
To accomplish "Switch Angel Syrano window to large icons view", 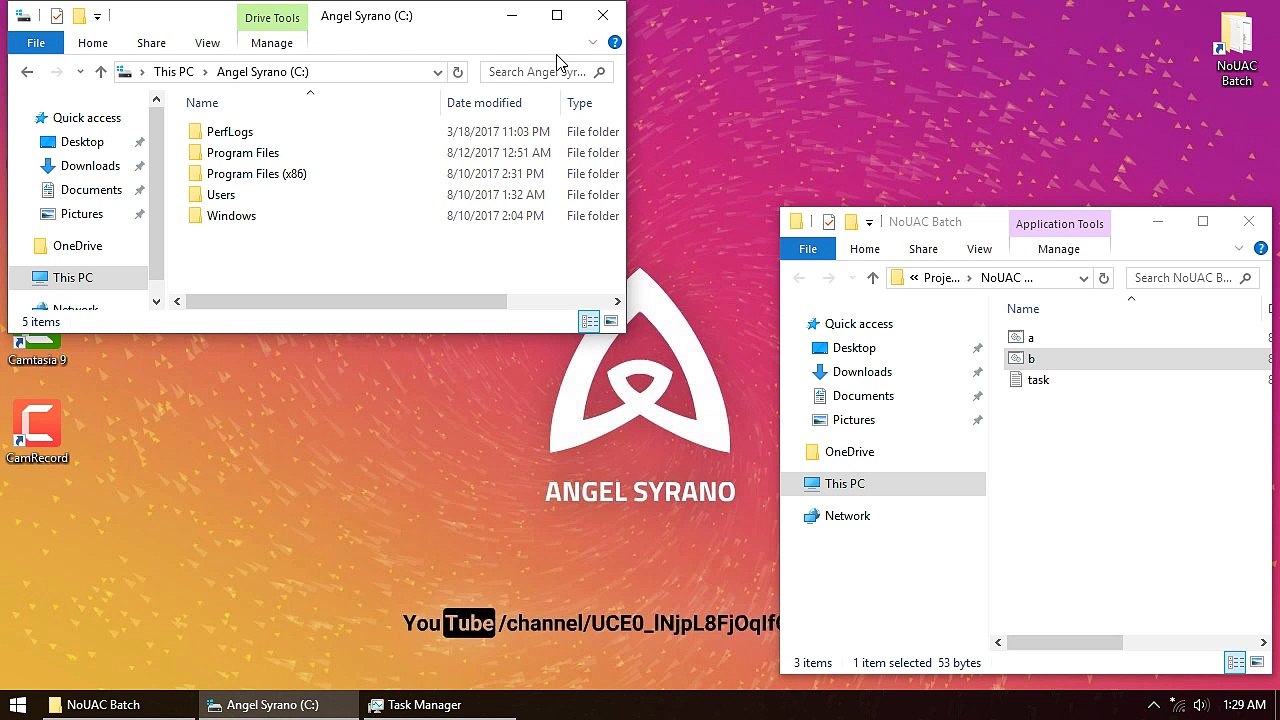I will click(x=611, y=321).
